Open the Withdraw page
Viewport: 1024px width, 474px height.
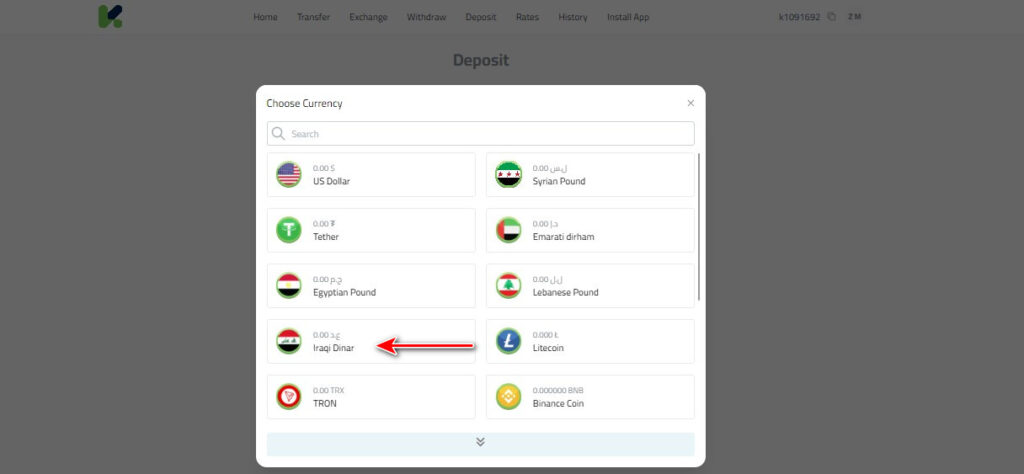coord(426,17)
